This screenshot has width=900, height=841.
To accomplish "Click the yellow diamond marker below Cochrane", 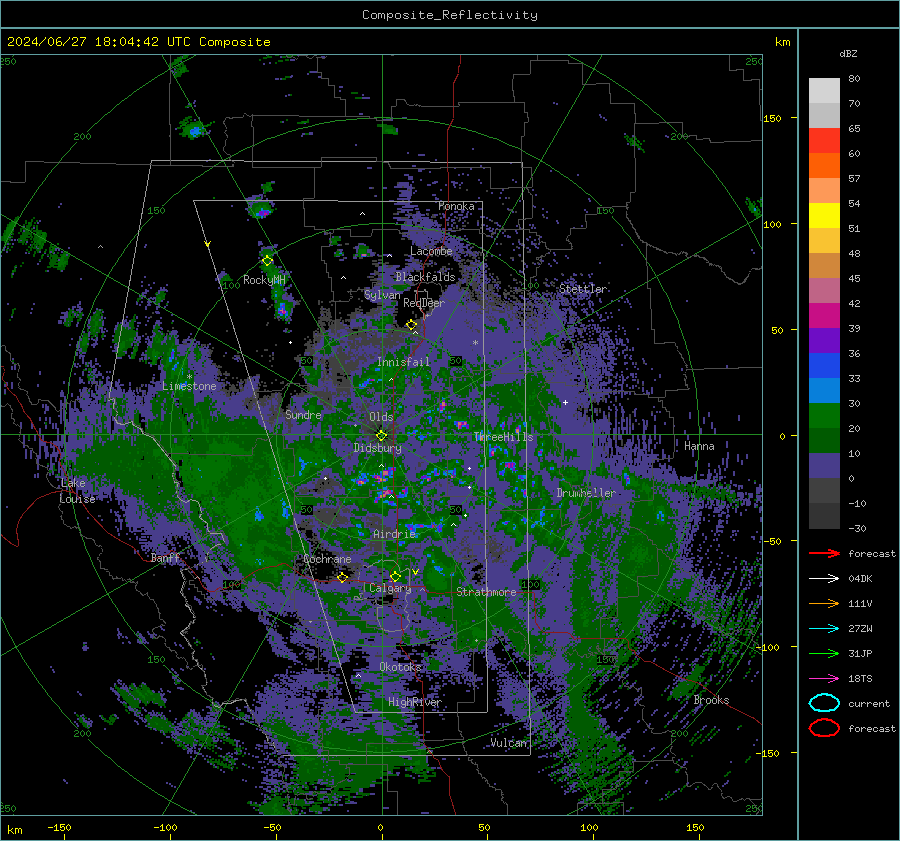I will click(342, 577).
